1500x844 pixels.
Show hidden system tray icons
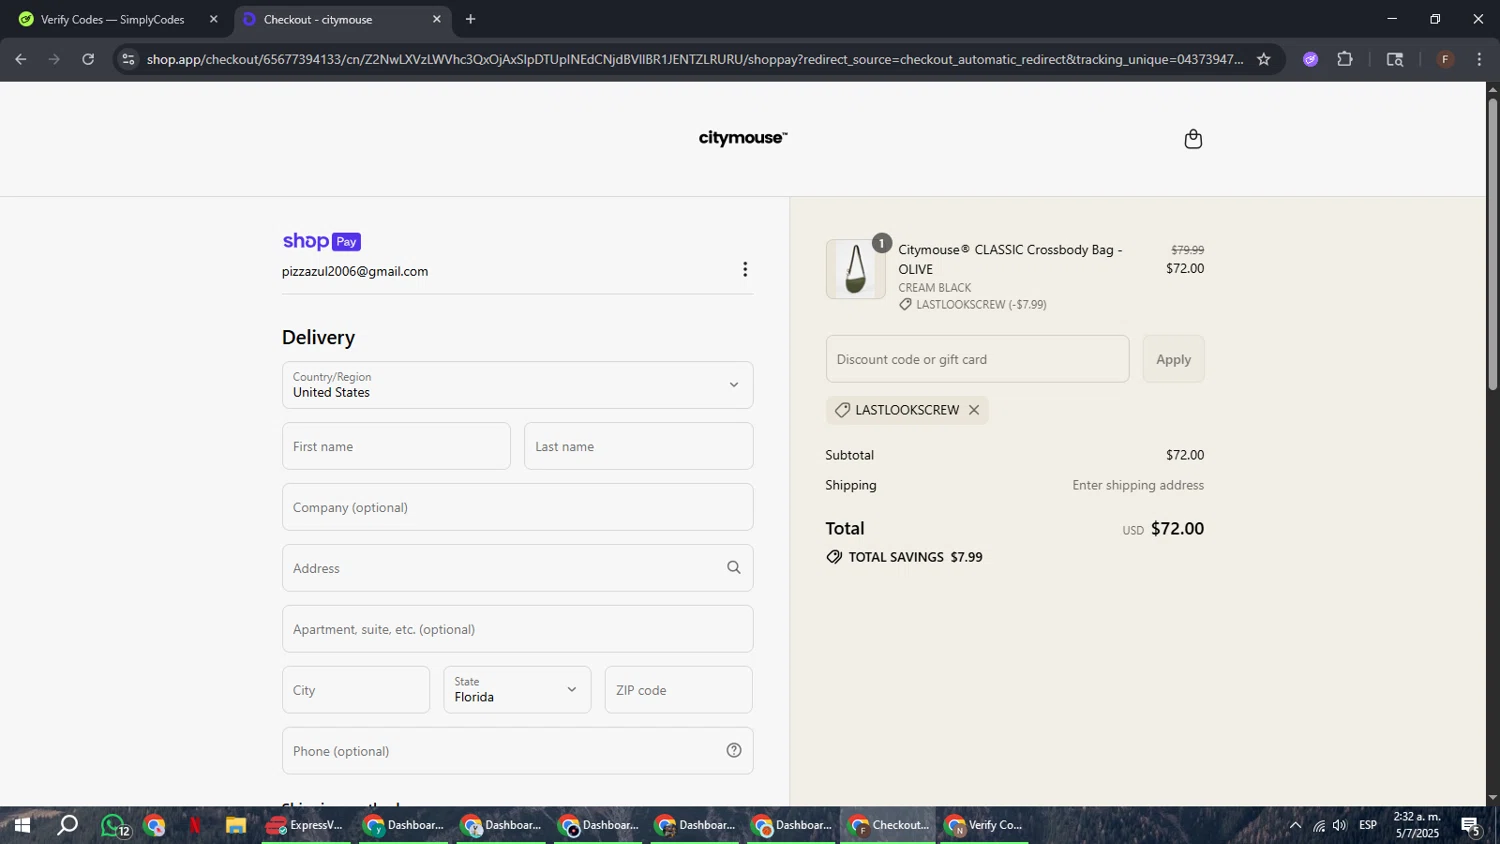pos(1295,826)
